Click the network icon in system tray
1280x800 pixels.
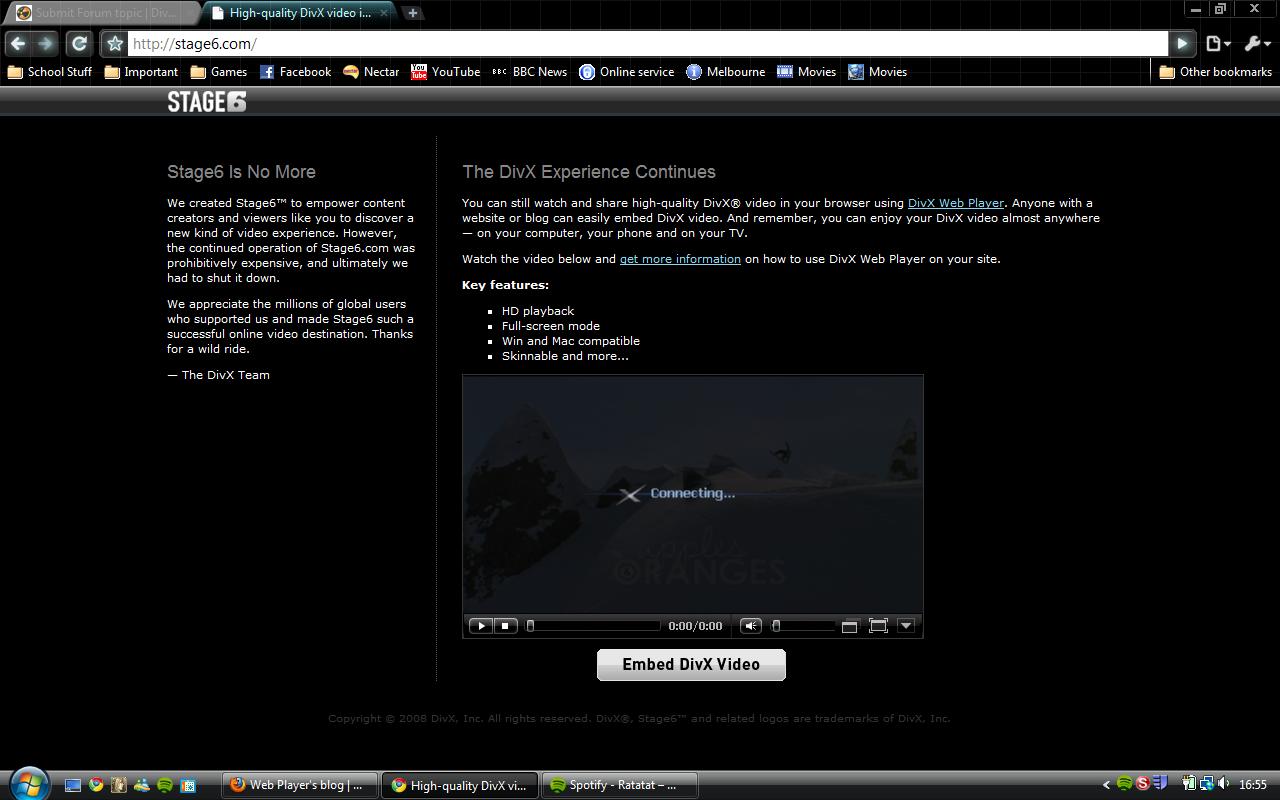[1207, 785]
